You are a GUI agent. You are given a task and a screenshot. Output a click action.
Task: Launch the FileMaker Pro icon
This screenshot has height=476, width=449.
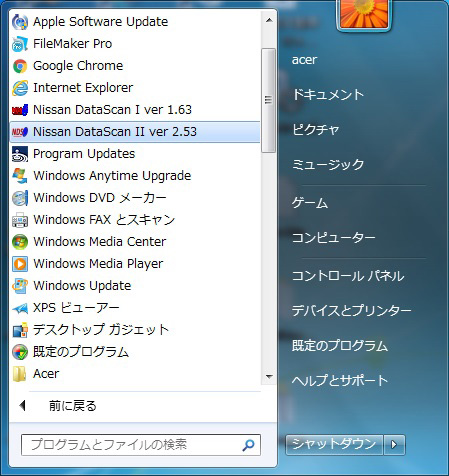coord(20,44)
